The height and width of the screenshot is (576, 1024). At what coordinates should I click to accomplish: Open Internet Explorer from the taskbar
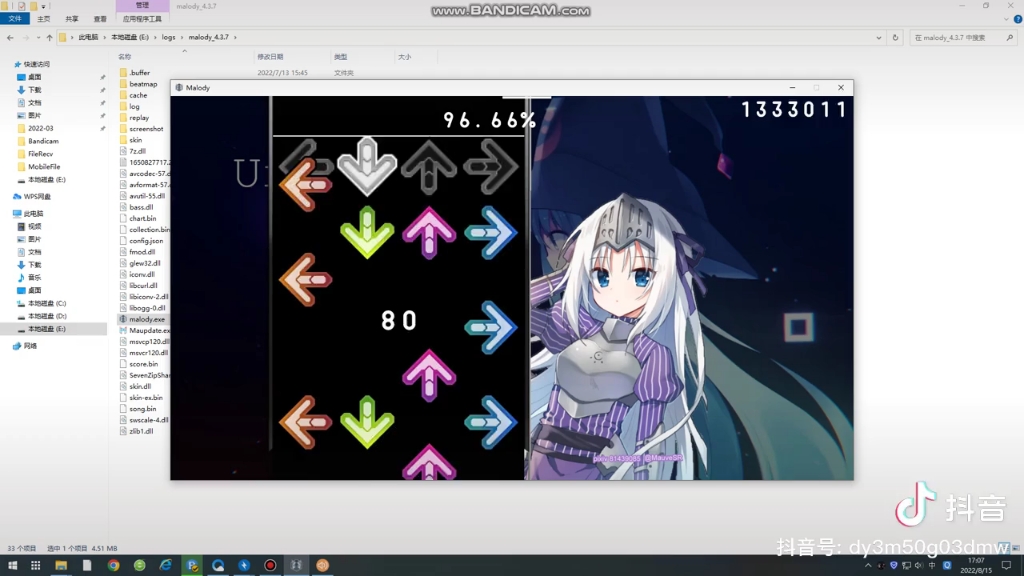pyautogui.click(x=166, y=566)
